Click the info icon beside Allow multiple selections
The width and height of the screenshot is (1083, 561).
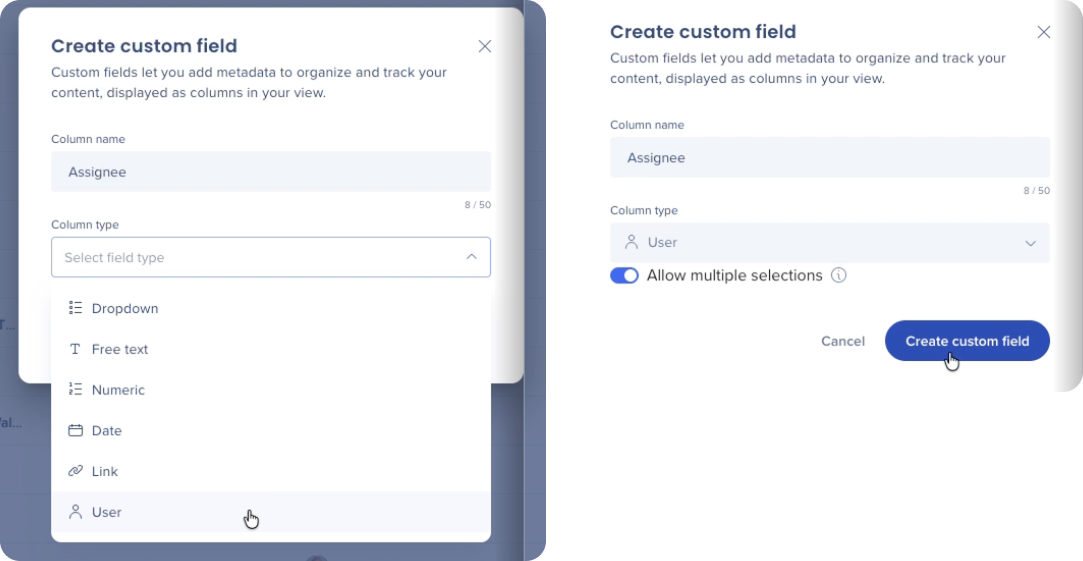[838, 276]
